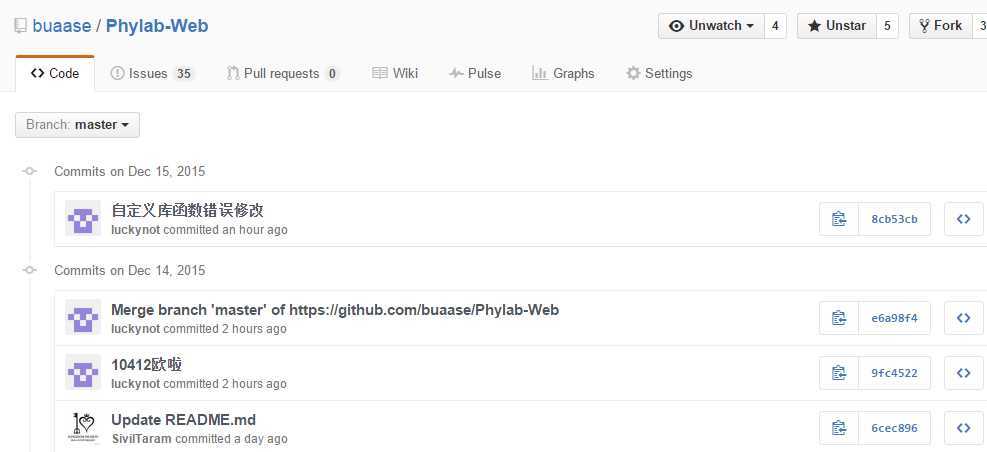Browse repository files at commit 6cec896

(x=964, y=428)
